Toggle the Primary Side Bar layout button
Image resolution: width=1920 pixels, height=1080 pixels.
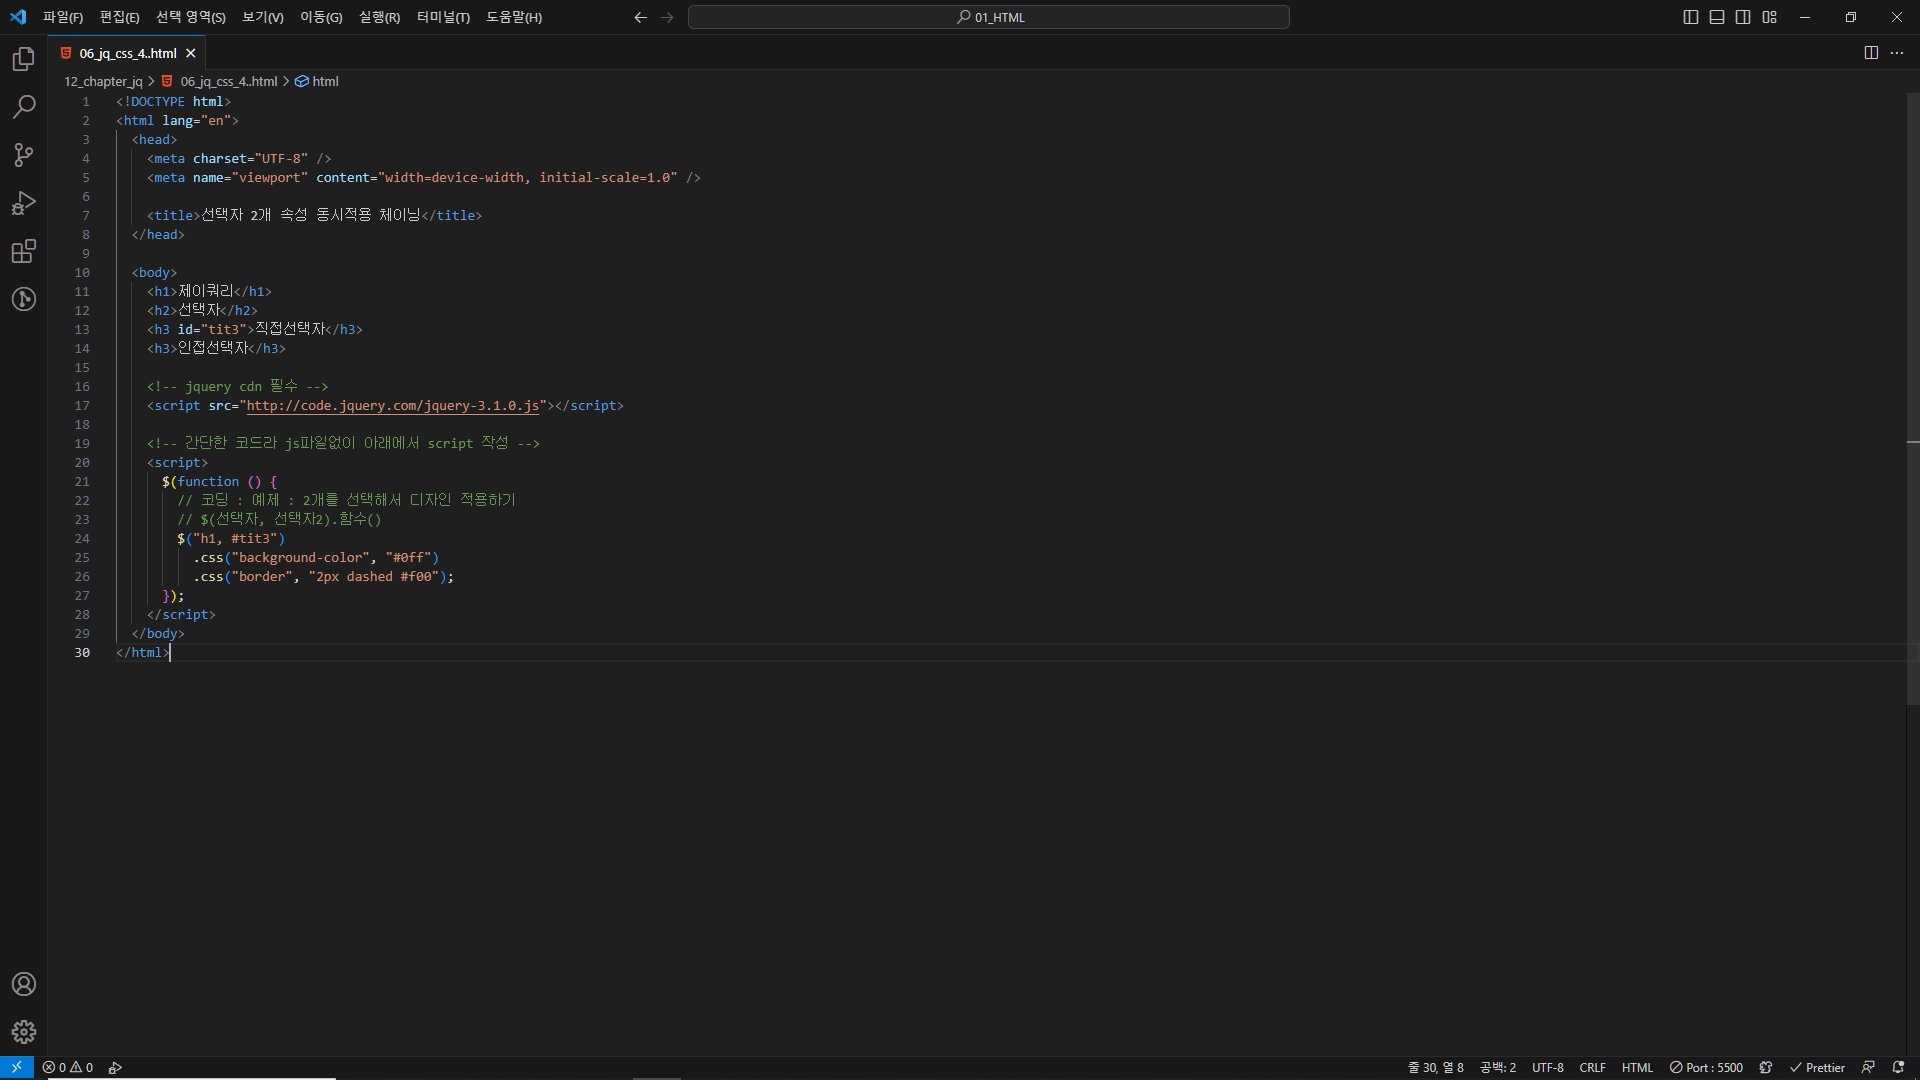coord(1691,17)
